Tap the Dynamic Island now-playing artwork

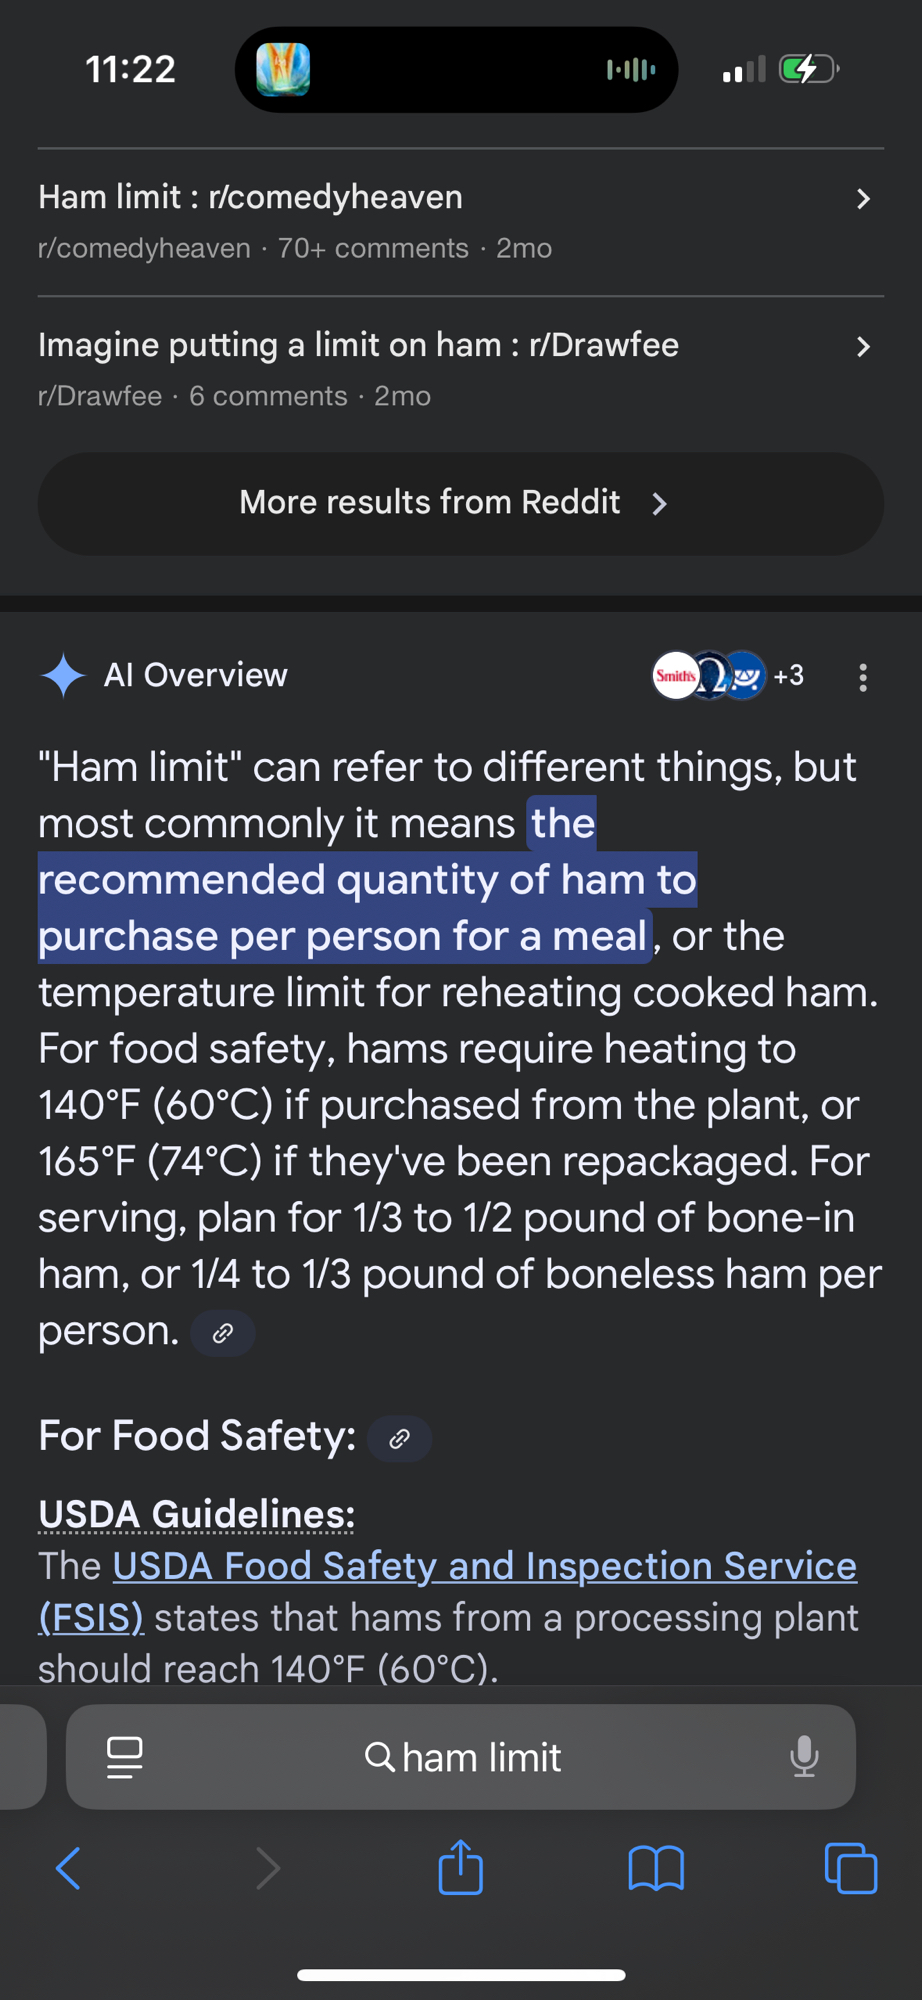click(x=283, y=69)
